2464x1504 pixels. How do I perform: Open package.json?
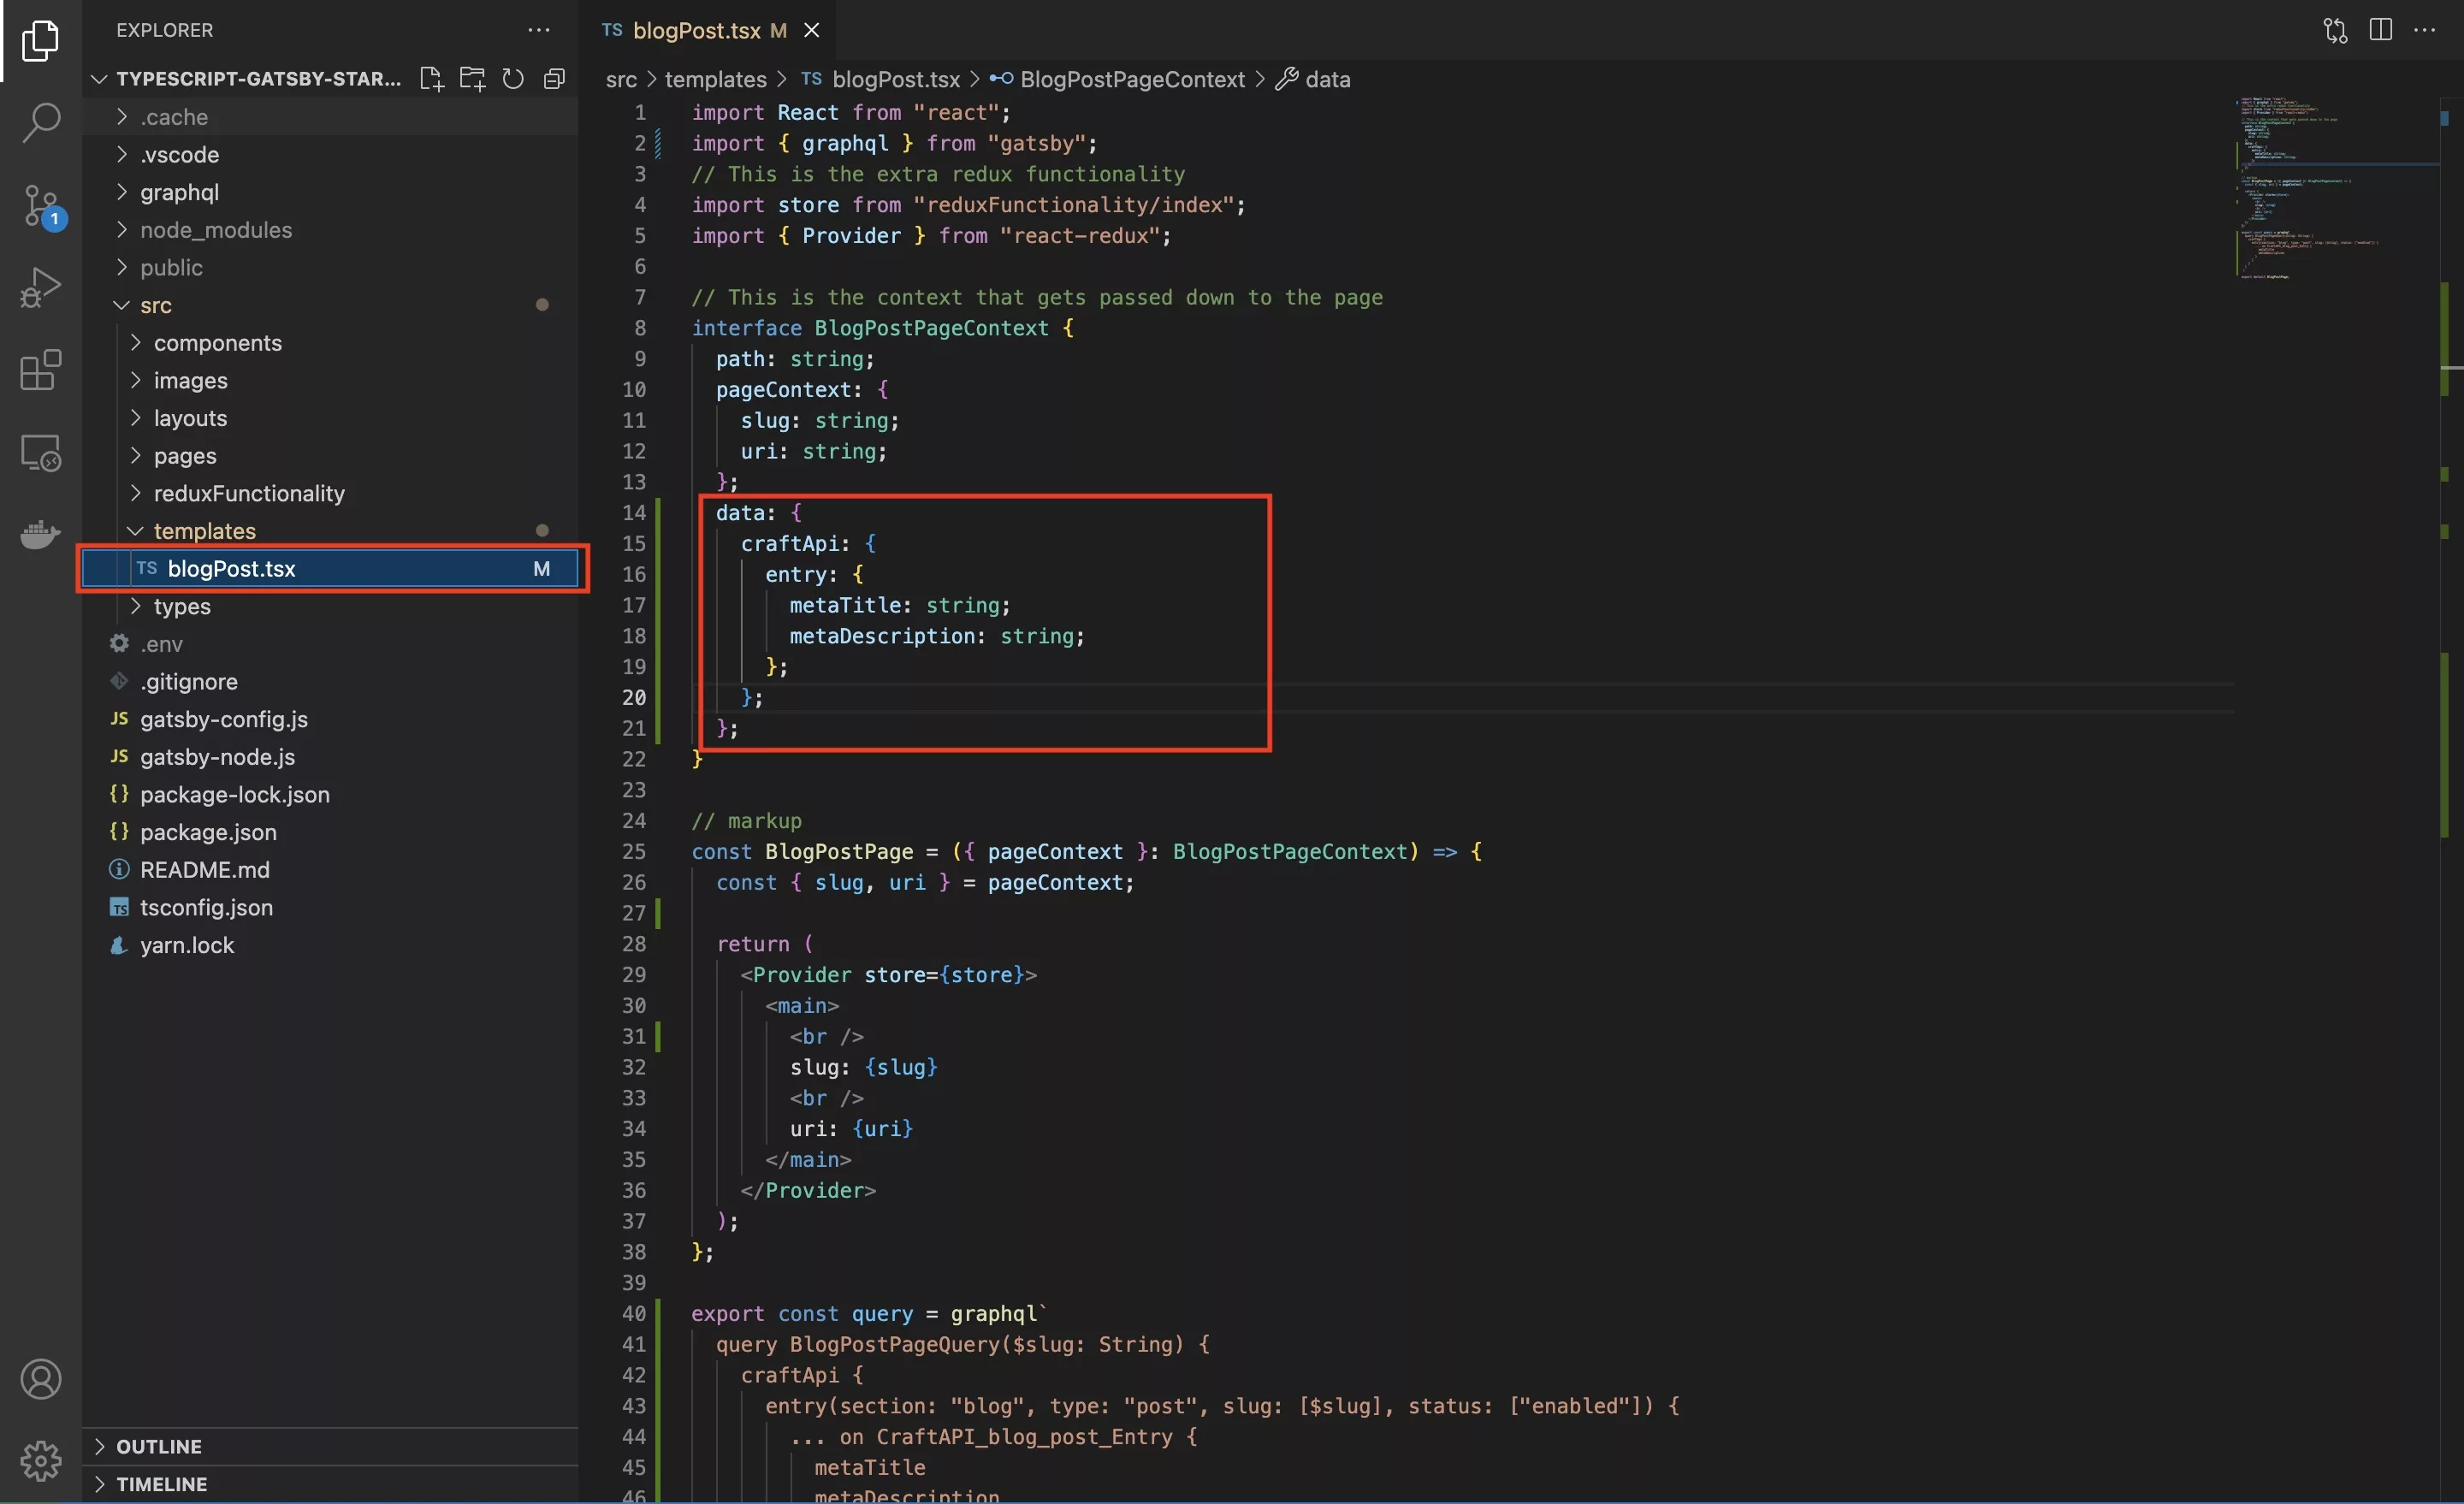[330, 833]
